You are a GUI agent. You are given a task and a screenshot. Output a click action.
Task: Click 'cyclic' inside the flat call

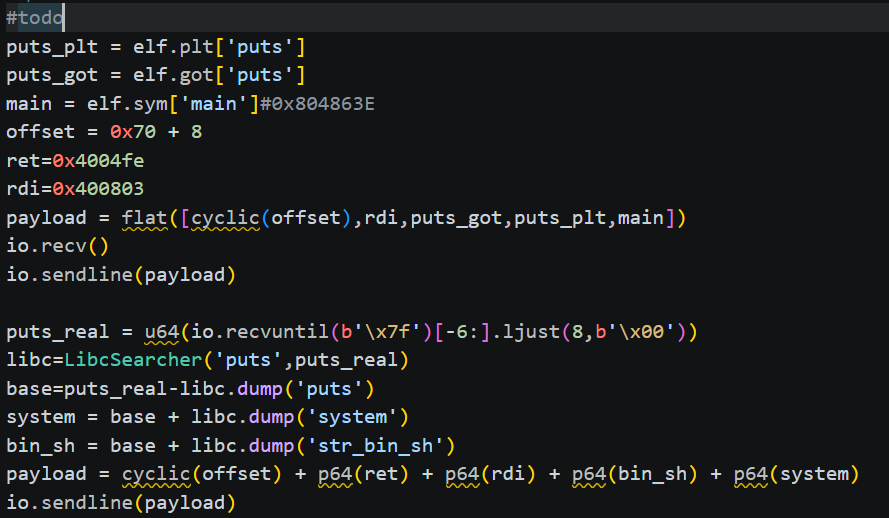coord(225,218)
